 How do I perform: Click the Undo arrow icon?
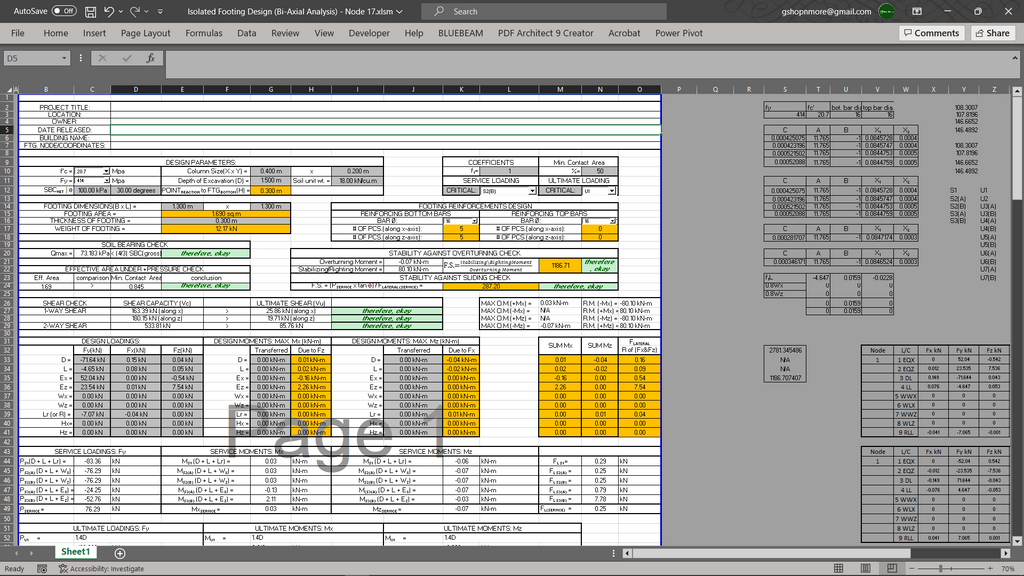(109, 11)
